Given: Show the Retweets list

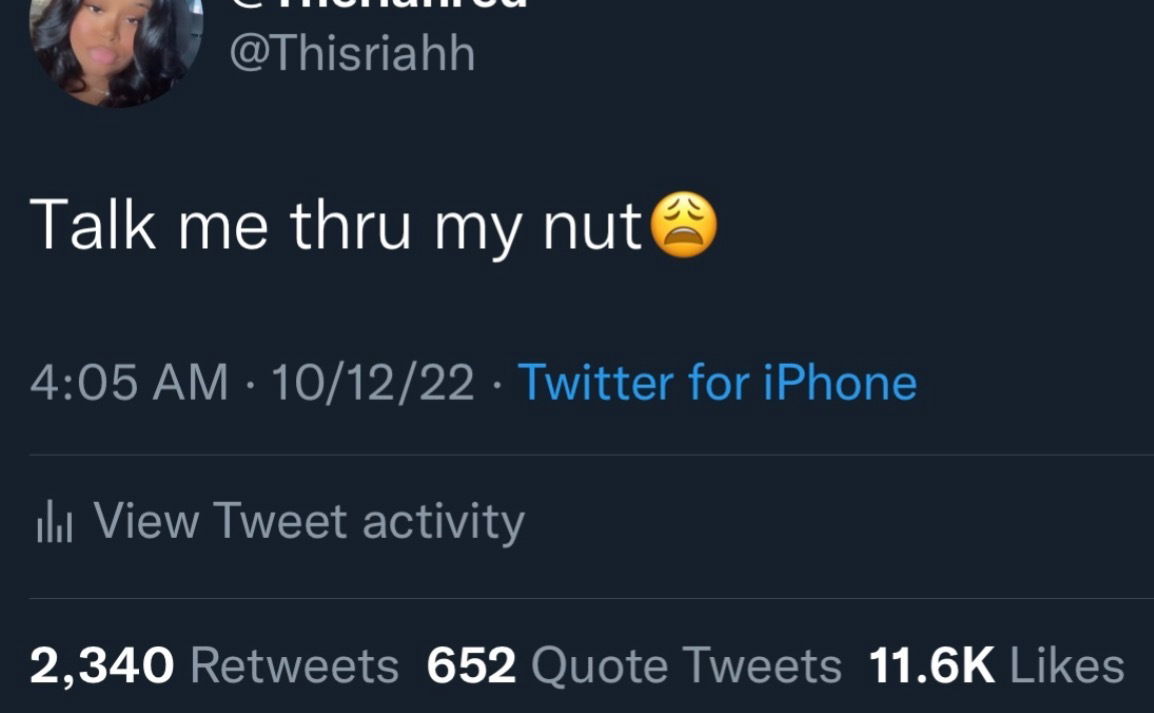Looking at the screenshot, I should click(294, 666).
